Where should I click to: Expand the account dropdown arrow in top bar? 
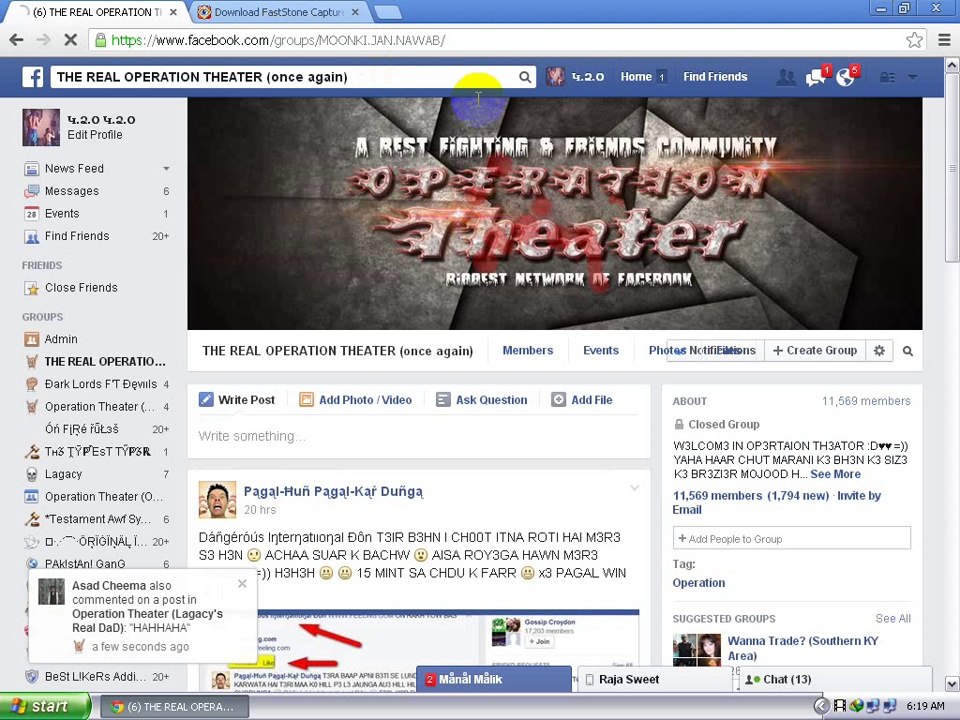point(912,77)
